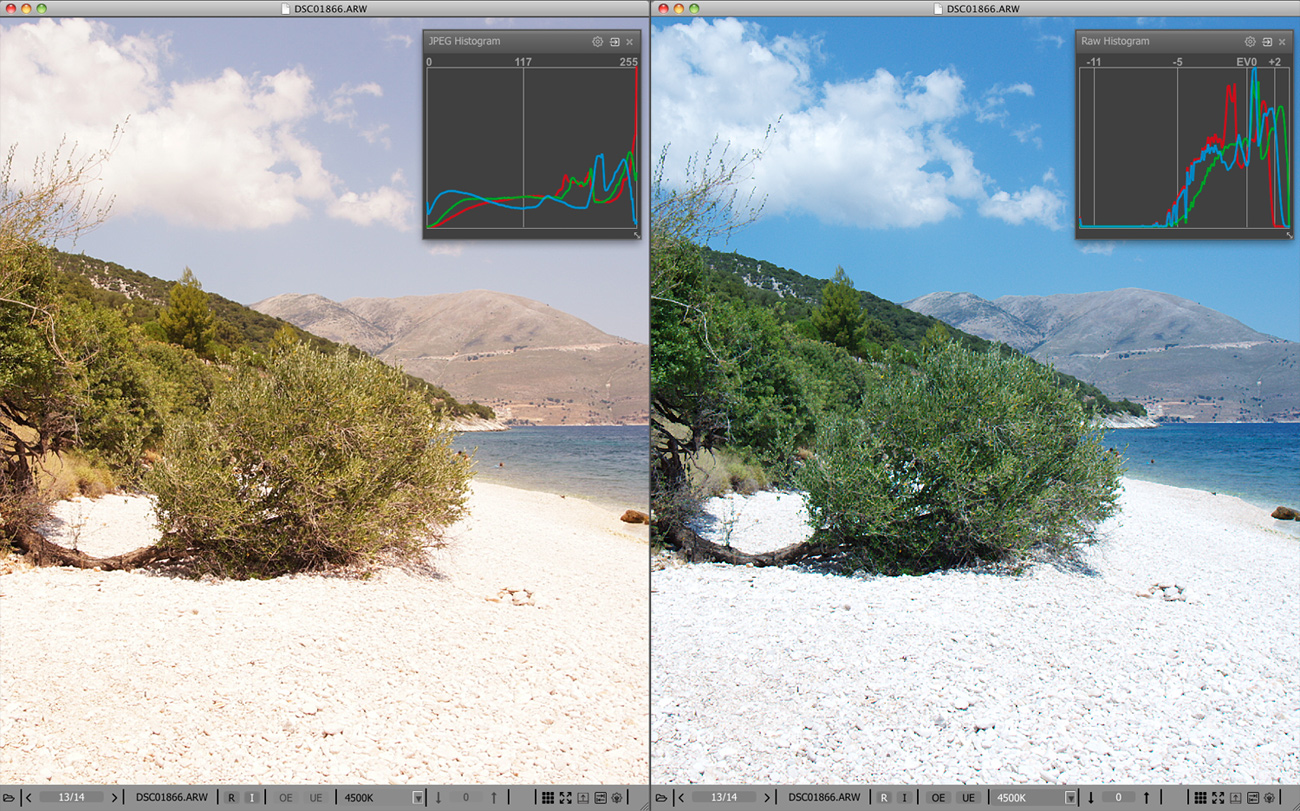This screenshot has width=1300, height=811.
Task: Enter fullscreen mode in left window
Action: [x=565, y=797]
